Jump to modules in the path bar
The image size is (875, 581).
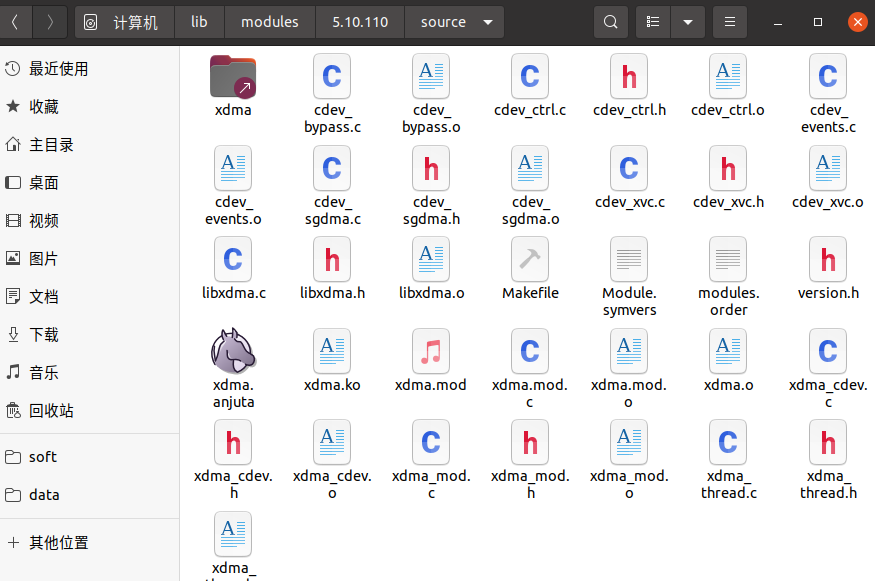[270, 22]
